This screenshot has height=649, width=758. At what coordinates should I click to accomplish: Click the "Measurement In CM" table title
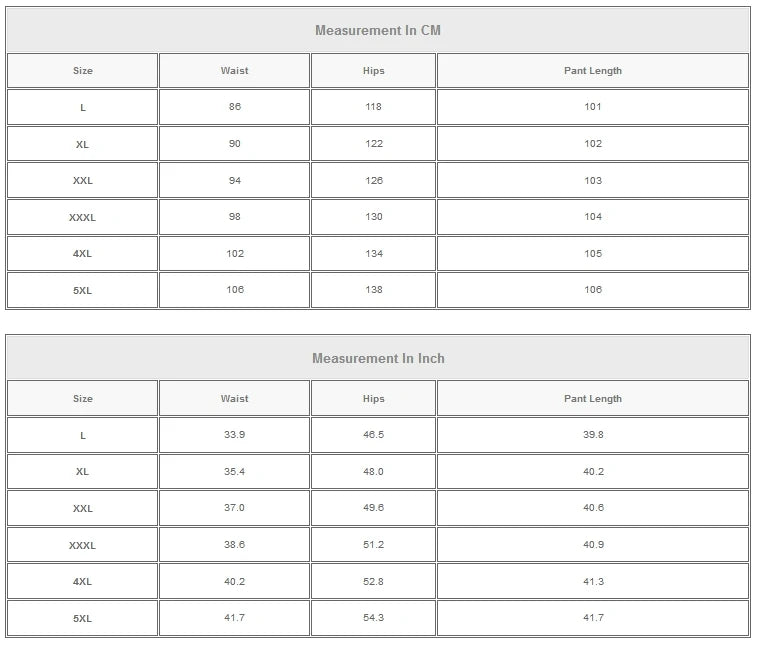click(x=378, y=31)
